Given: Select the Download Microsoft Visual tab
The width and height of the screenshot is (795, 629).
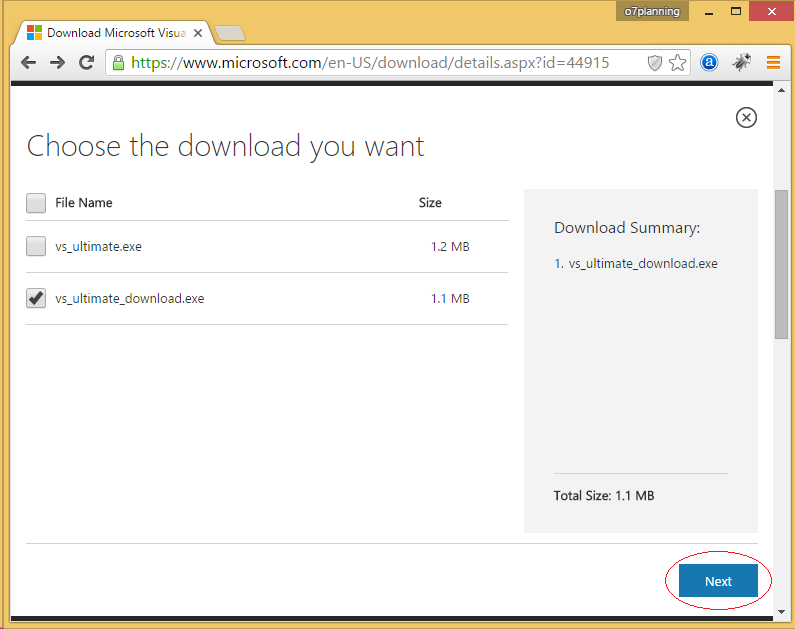Looking at the screenshot, I should 113,33.
